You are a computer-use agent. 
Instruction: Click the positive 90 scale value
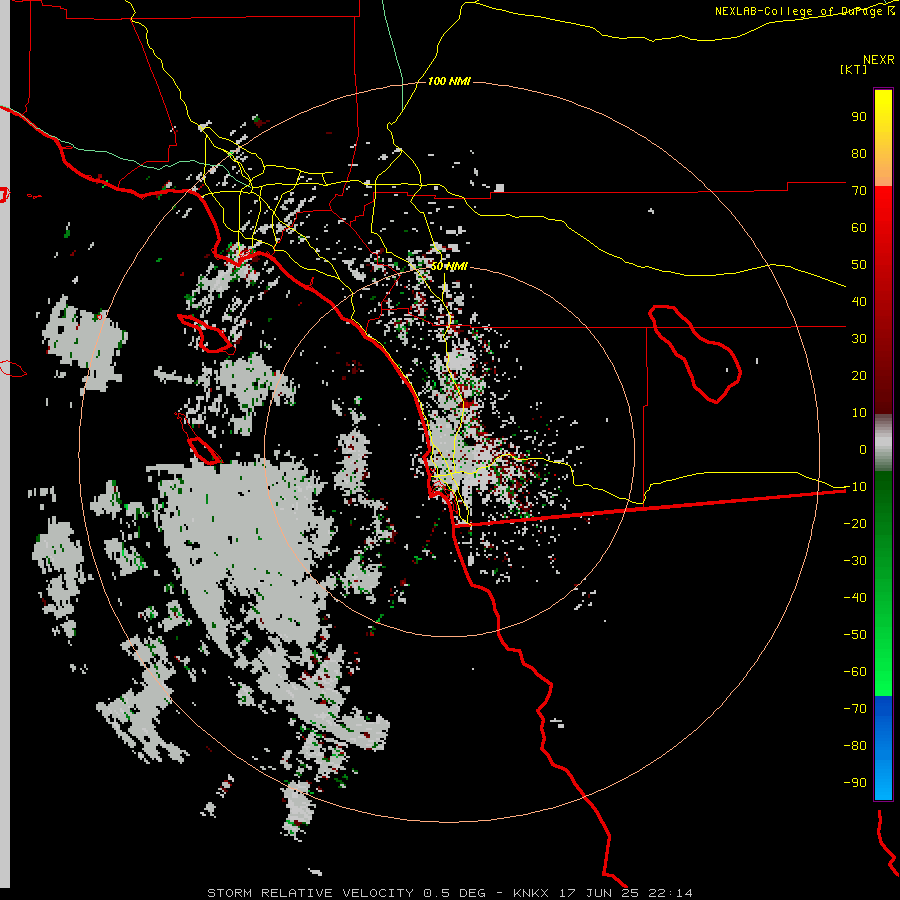[x=859, y=117]
